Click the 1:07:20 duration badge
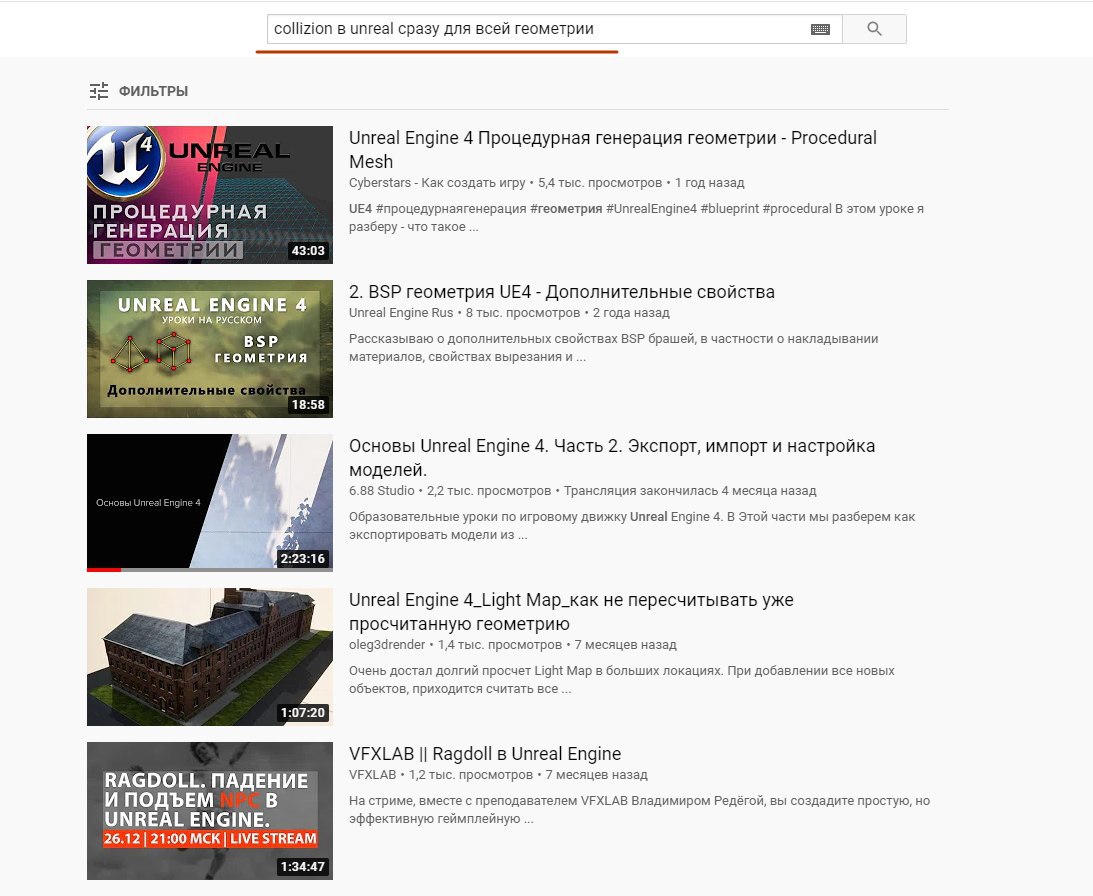This screenshot has height=896, width=1093. (x=303, y=713)
